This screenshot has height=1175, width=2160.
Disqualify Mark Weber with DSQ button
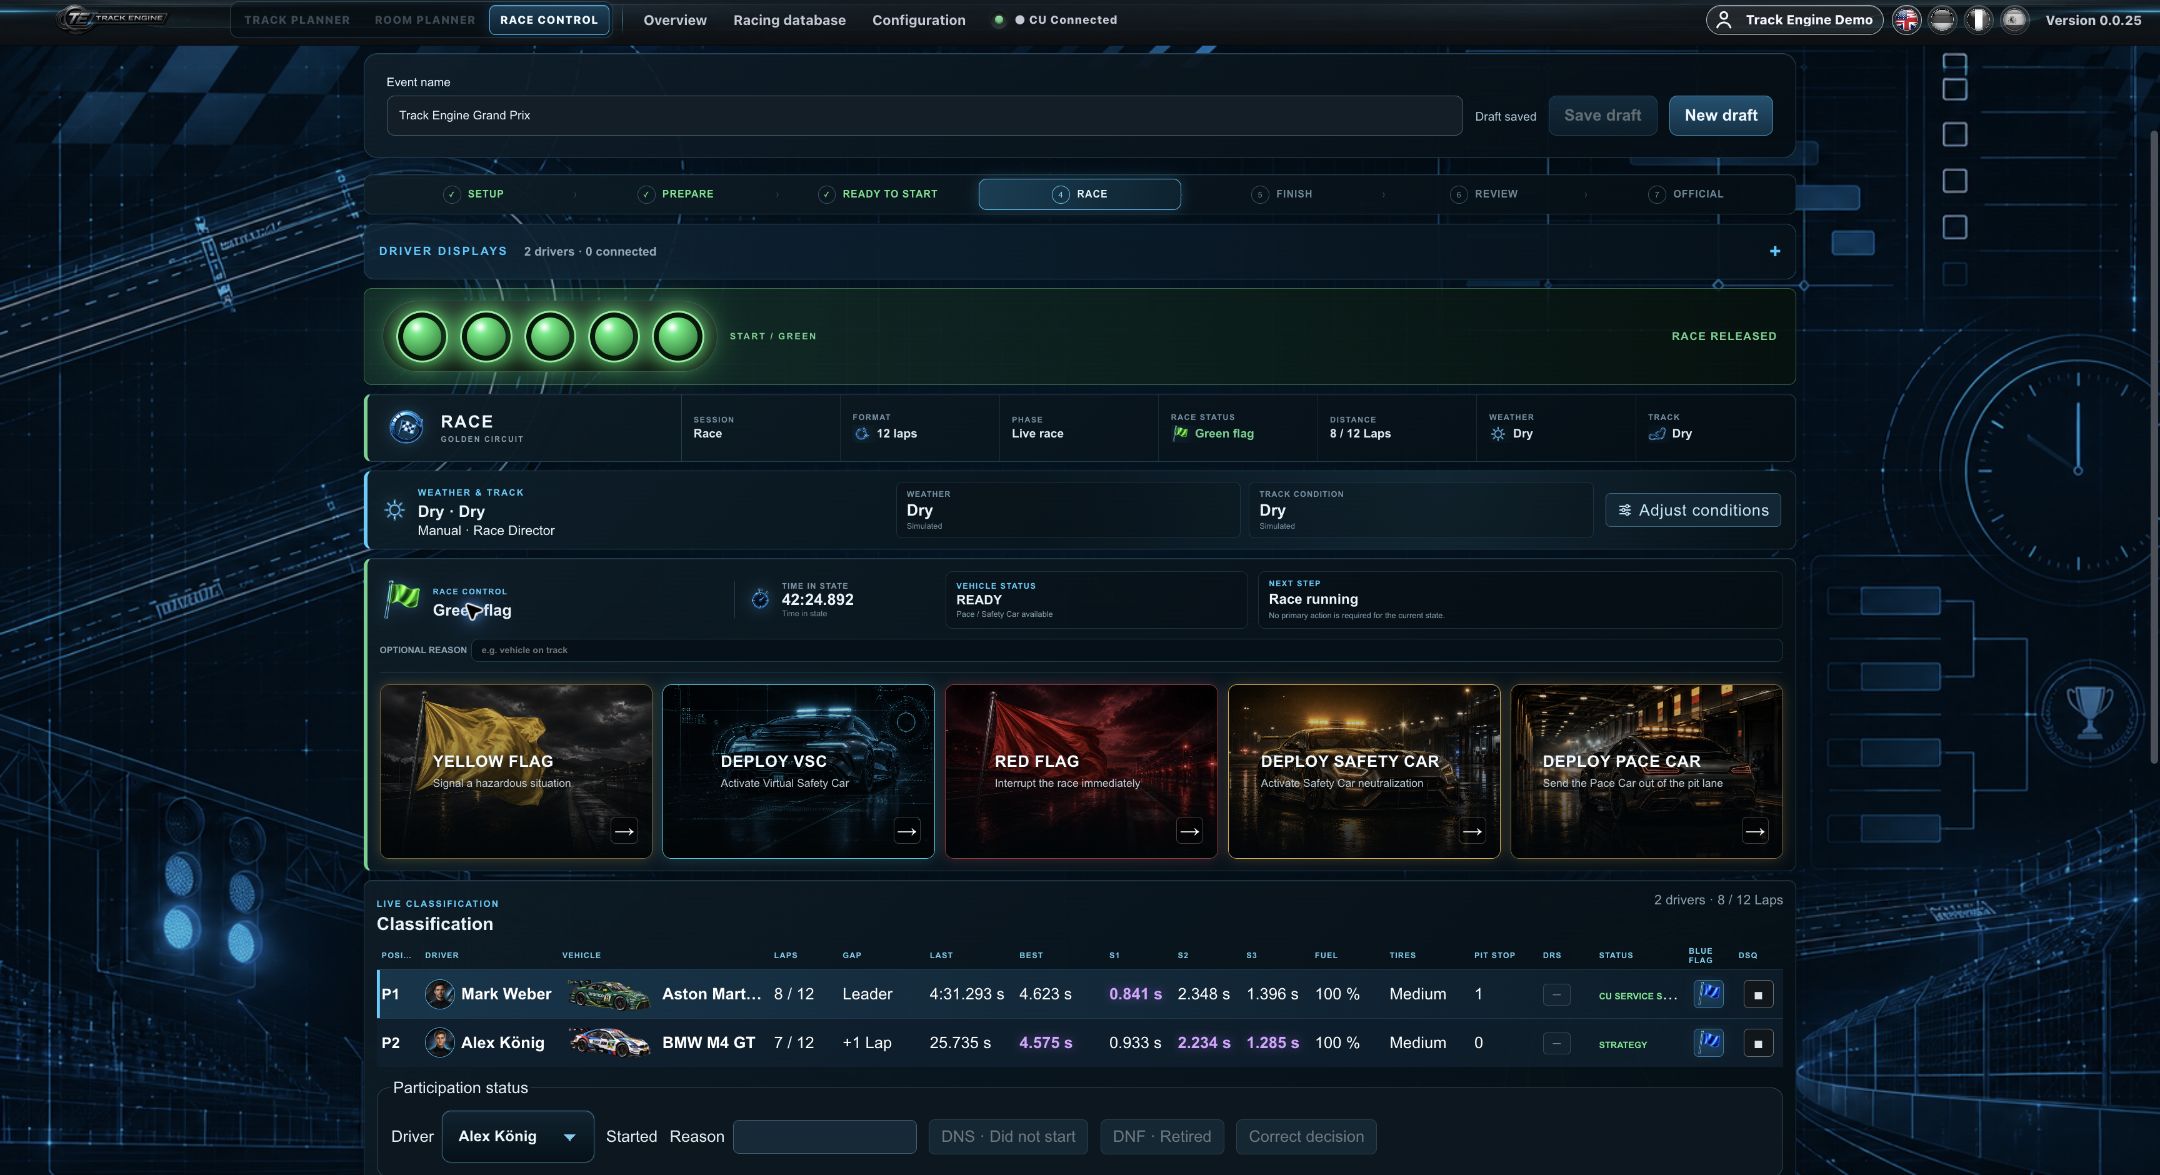click(1758, 995)
